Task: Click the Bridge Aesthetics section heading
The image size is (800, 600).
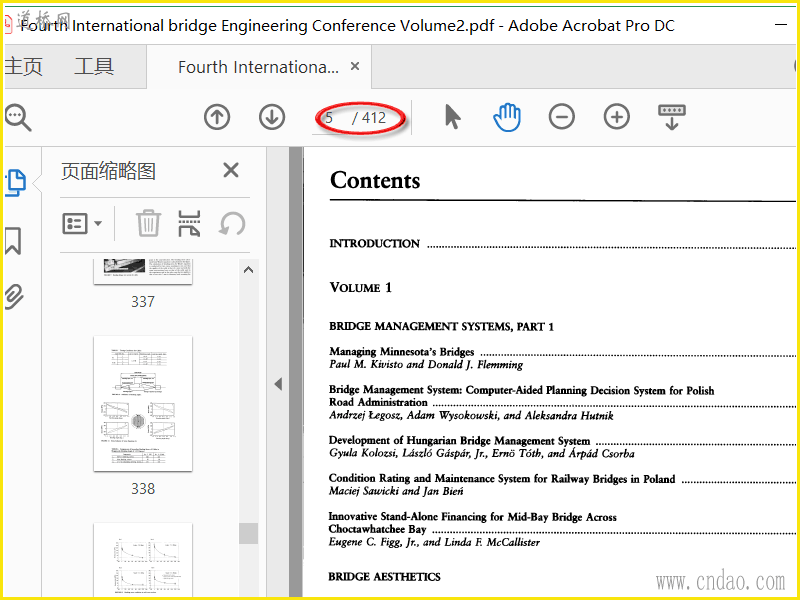Action: tap(384, 577)
